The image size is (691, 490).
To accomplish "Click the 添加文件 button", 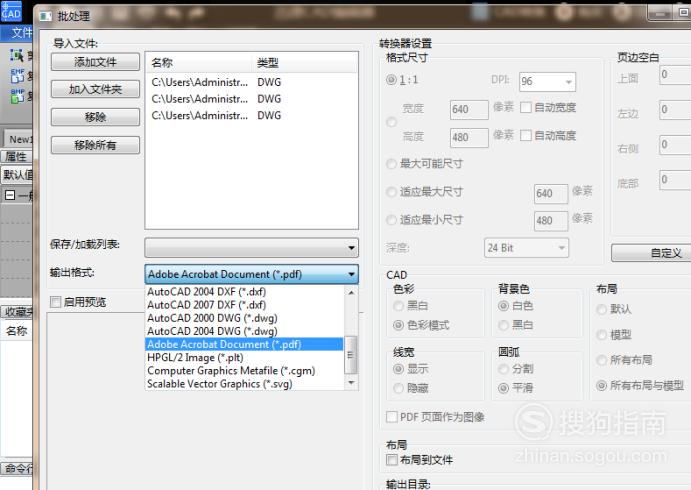I will [x=95, y=62].
